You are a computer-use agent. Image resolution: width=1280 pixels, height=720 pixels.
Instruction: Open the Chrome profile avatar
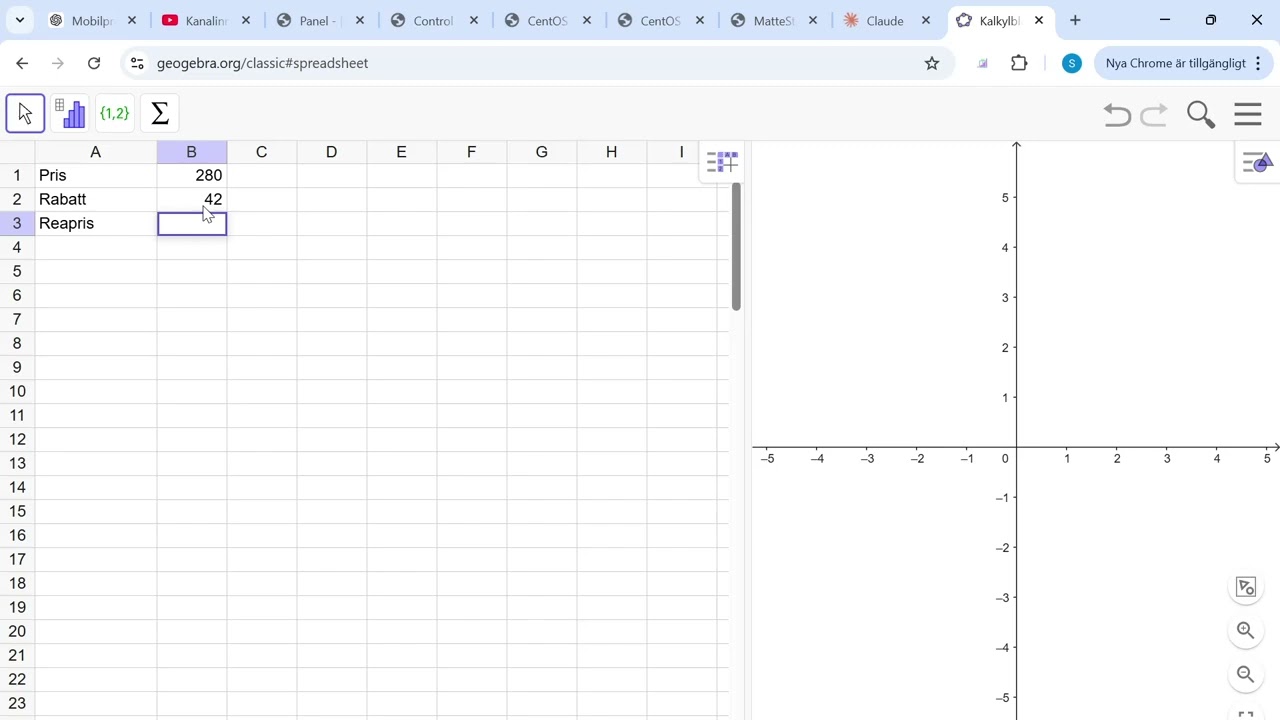click(x=1072, y=63)
